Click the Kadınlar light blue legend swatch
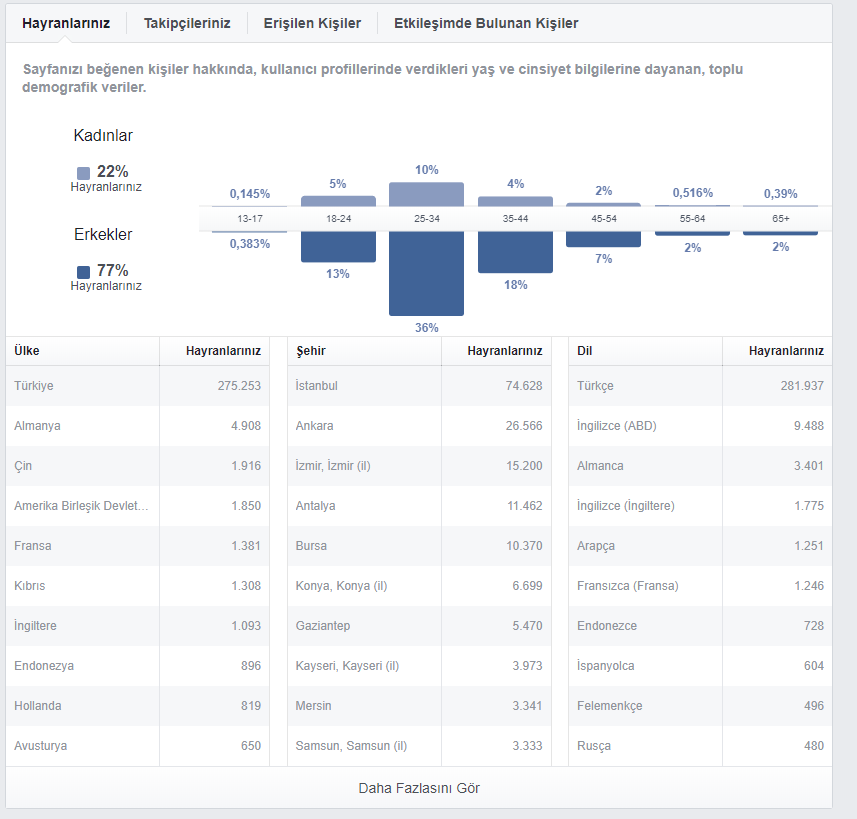The height and width of the screenshot is (819, 857). (84, 173)
